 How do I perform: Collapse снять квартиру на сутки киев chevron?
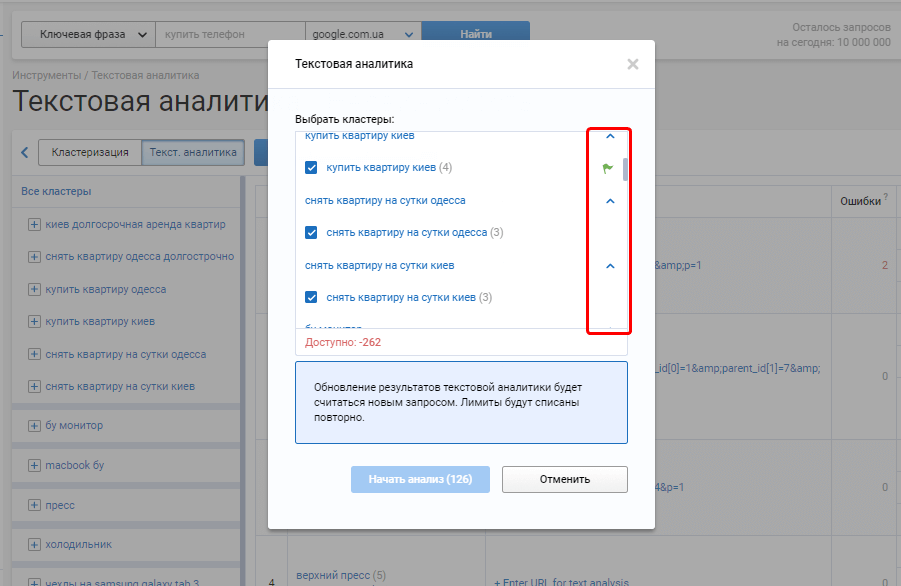[x=610, y=266]
